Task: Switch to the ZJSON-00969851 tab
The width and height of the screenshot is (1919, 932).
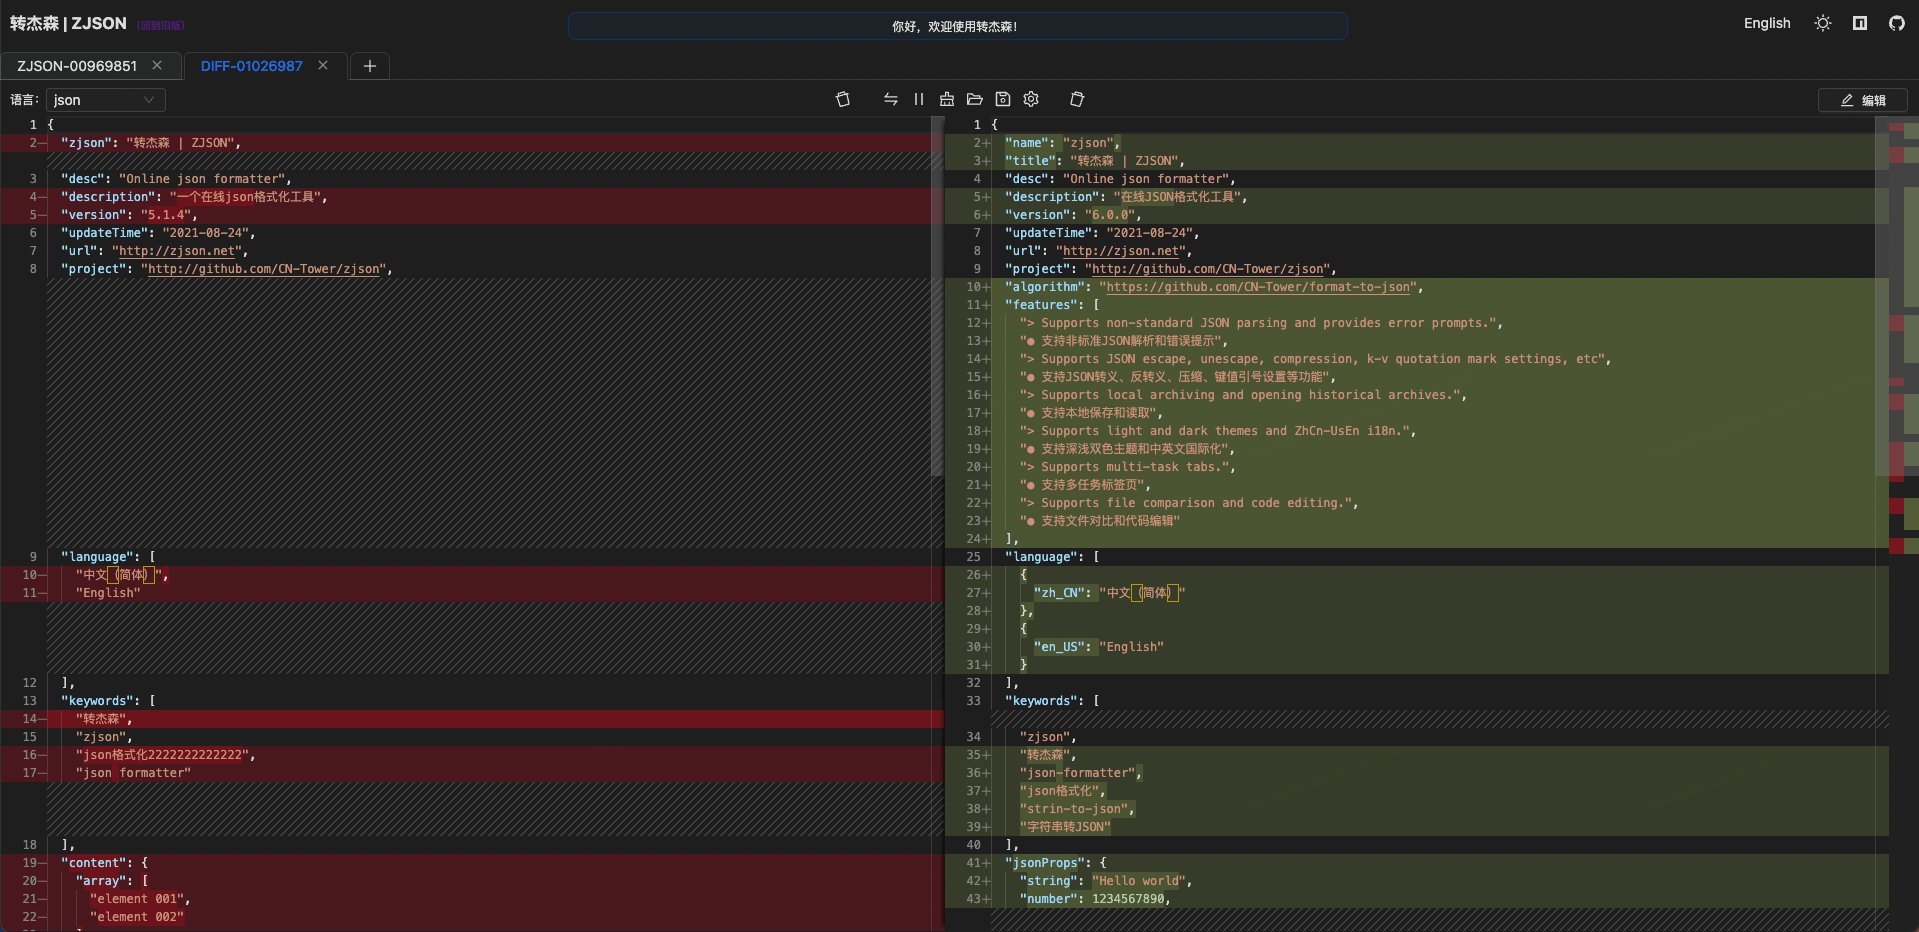Action: [77, 66]
